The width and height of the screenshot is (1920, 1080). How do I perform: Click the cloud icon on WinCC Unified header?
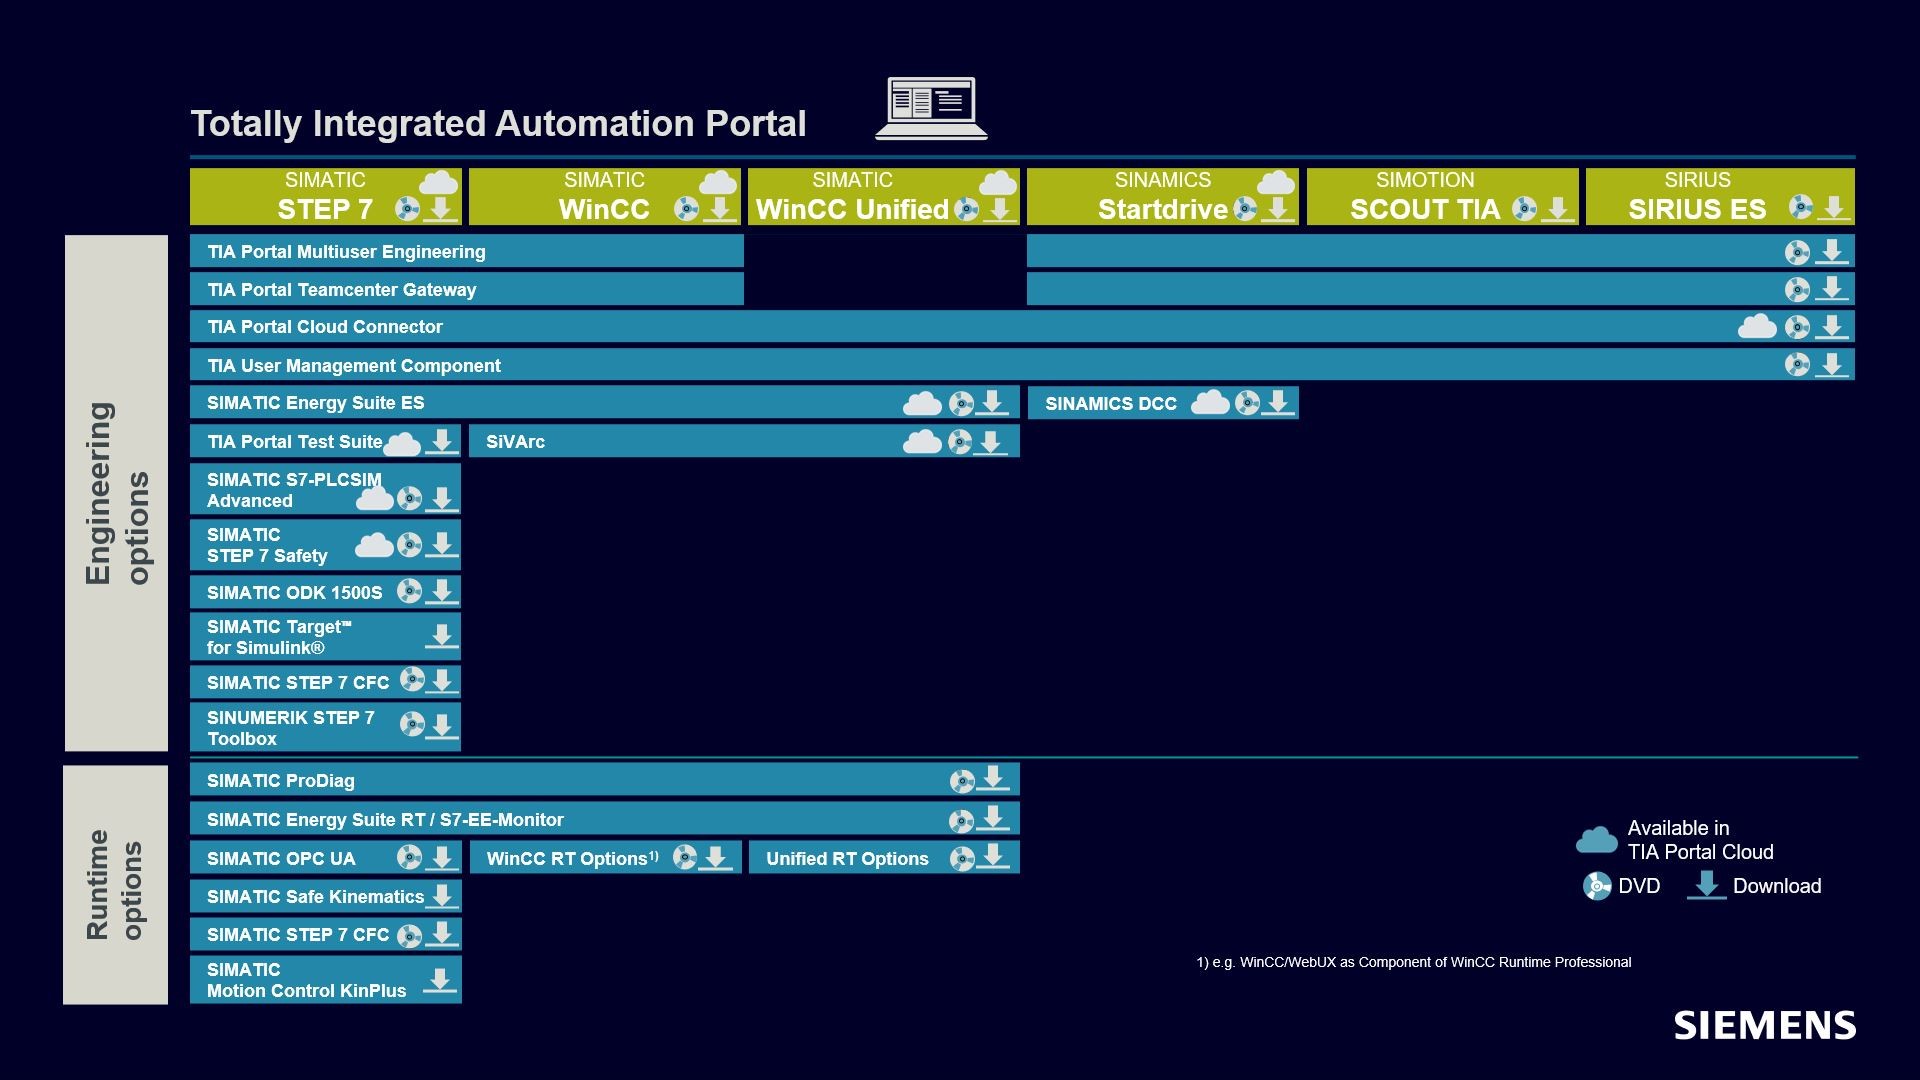[x=997, y=183]
